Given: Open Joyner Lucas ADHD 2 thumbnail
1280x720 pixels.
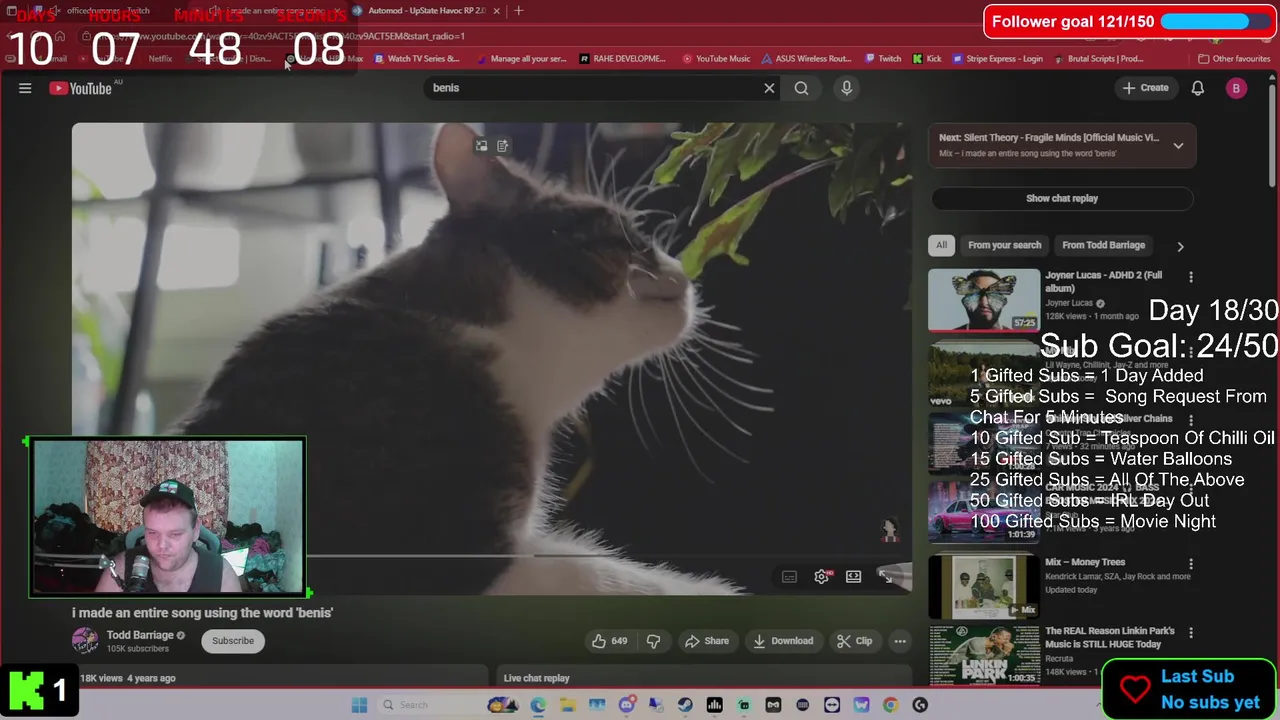Looking at the screenshot, I should [x=984, y=300].
